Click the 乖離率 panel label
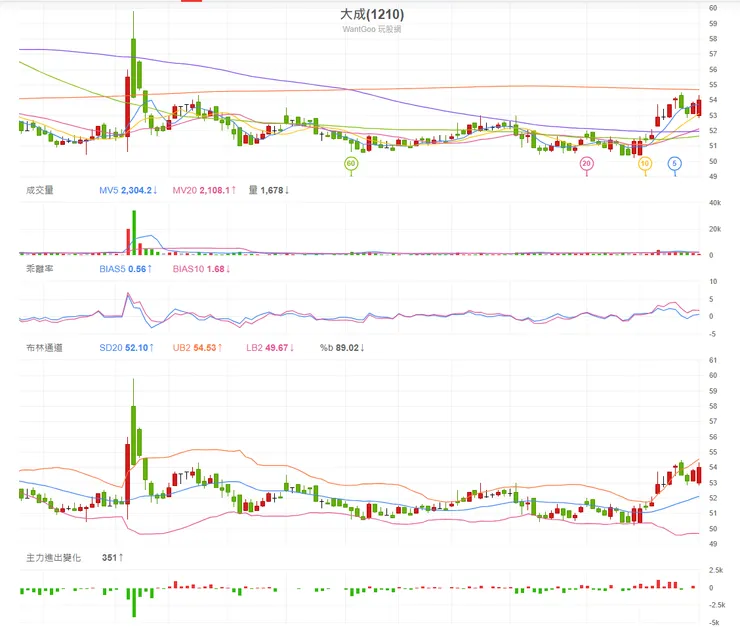This screenshot has height=627, width=740. [40, 269]
